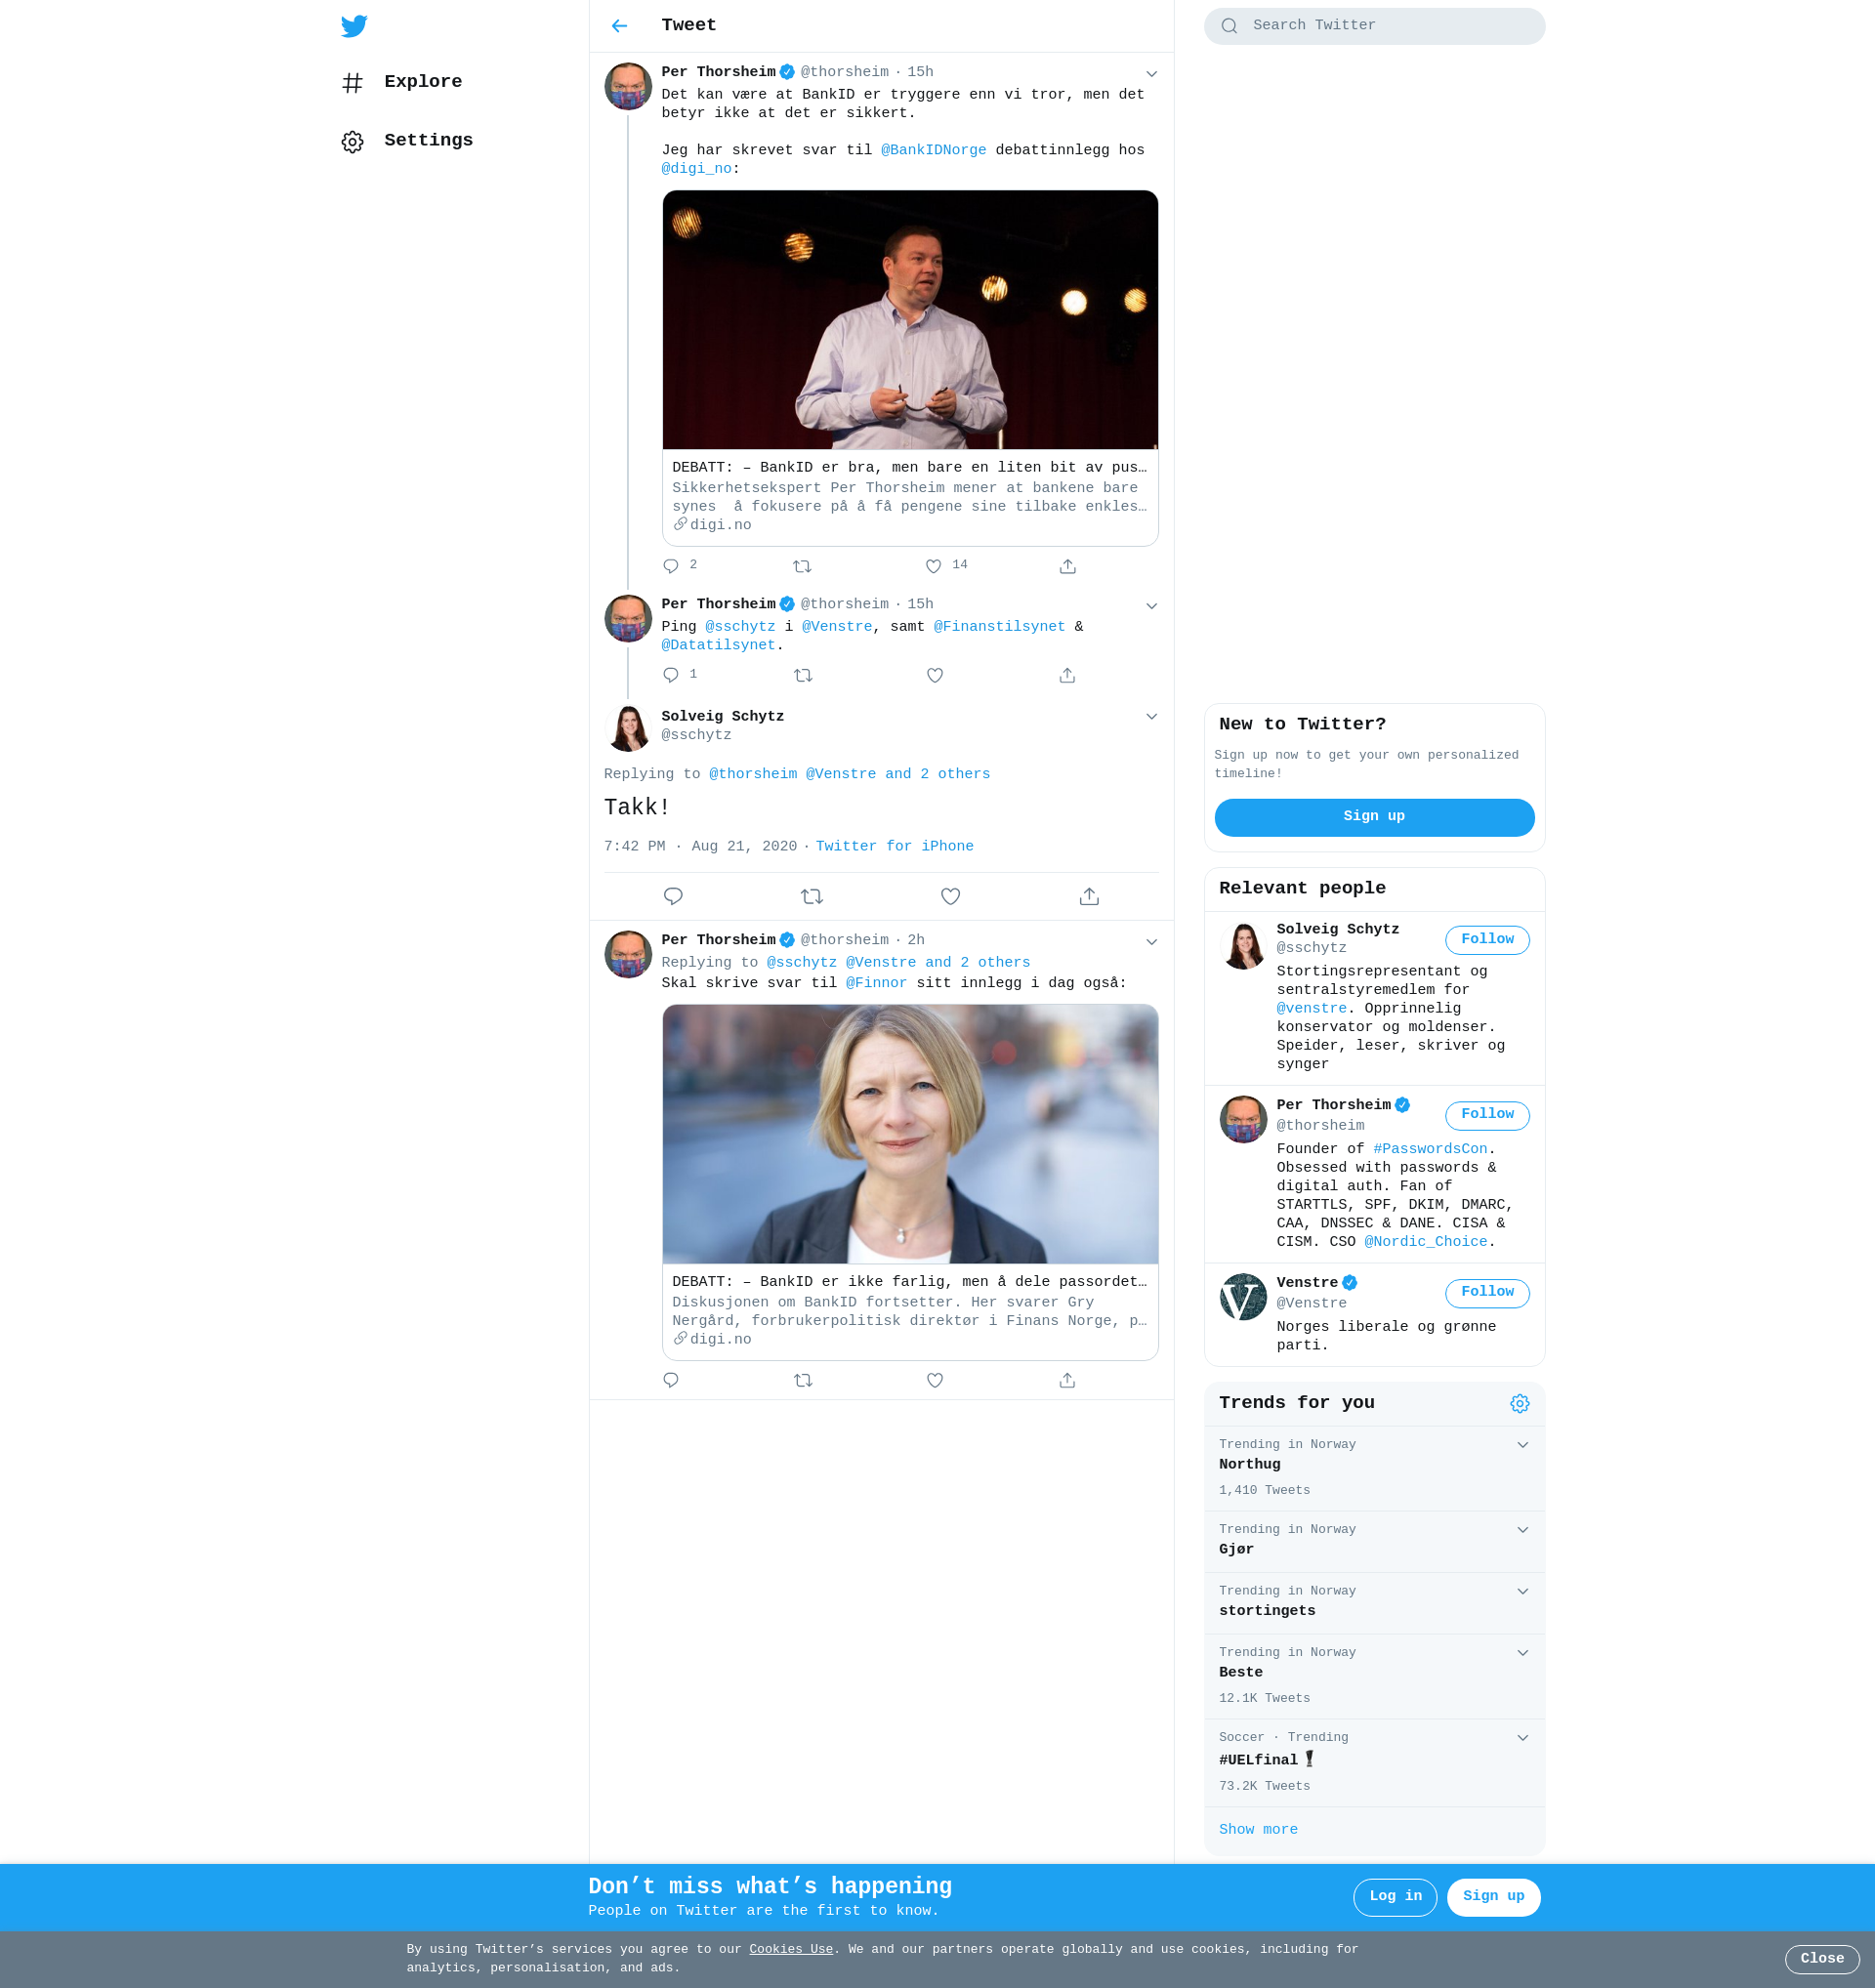Expand options for the Northug trend
1875x1988 pixels.
1522,1444
